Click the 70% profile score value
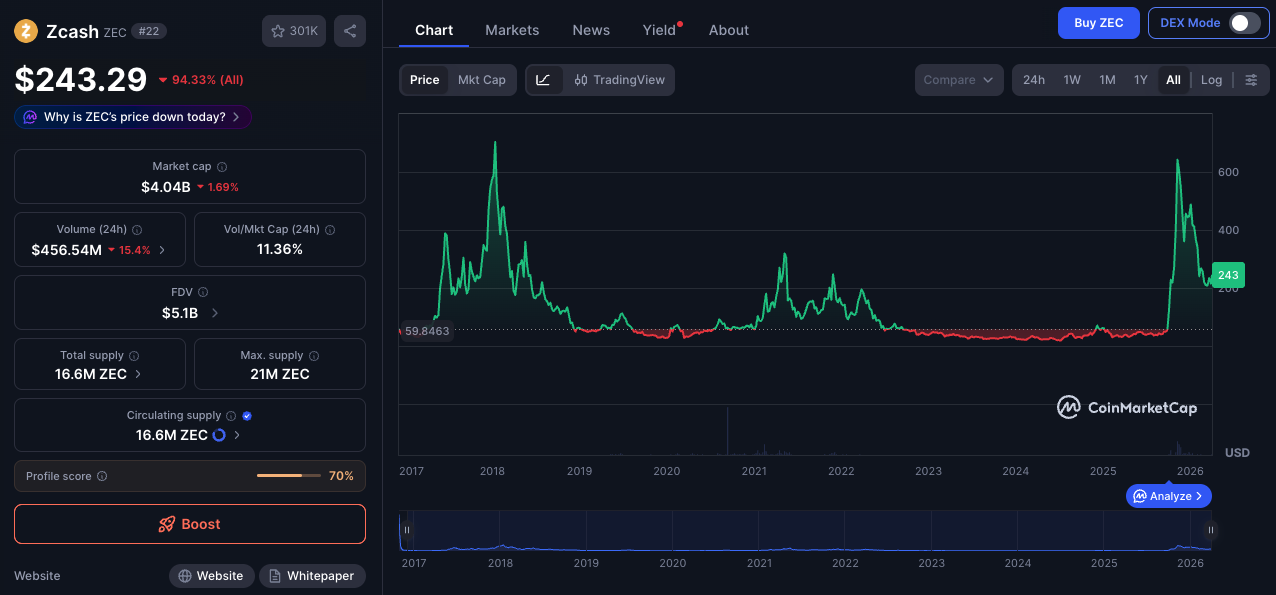This screenshot has width=1276, height=595. [x=341, y=476]
